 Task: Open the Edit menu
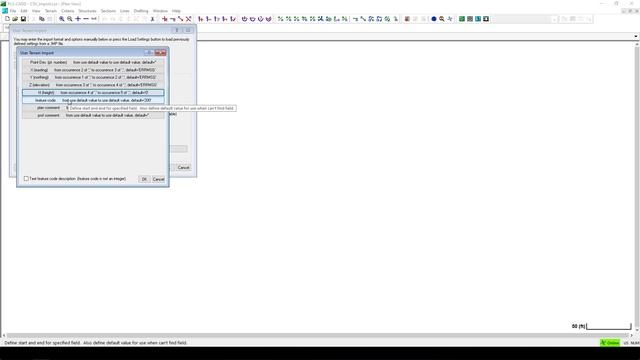pos(24,11)
